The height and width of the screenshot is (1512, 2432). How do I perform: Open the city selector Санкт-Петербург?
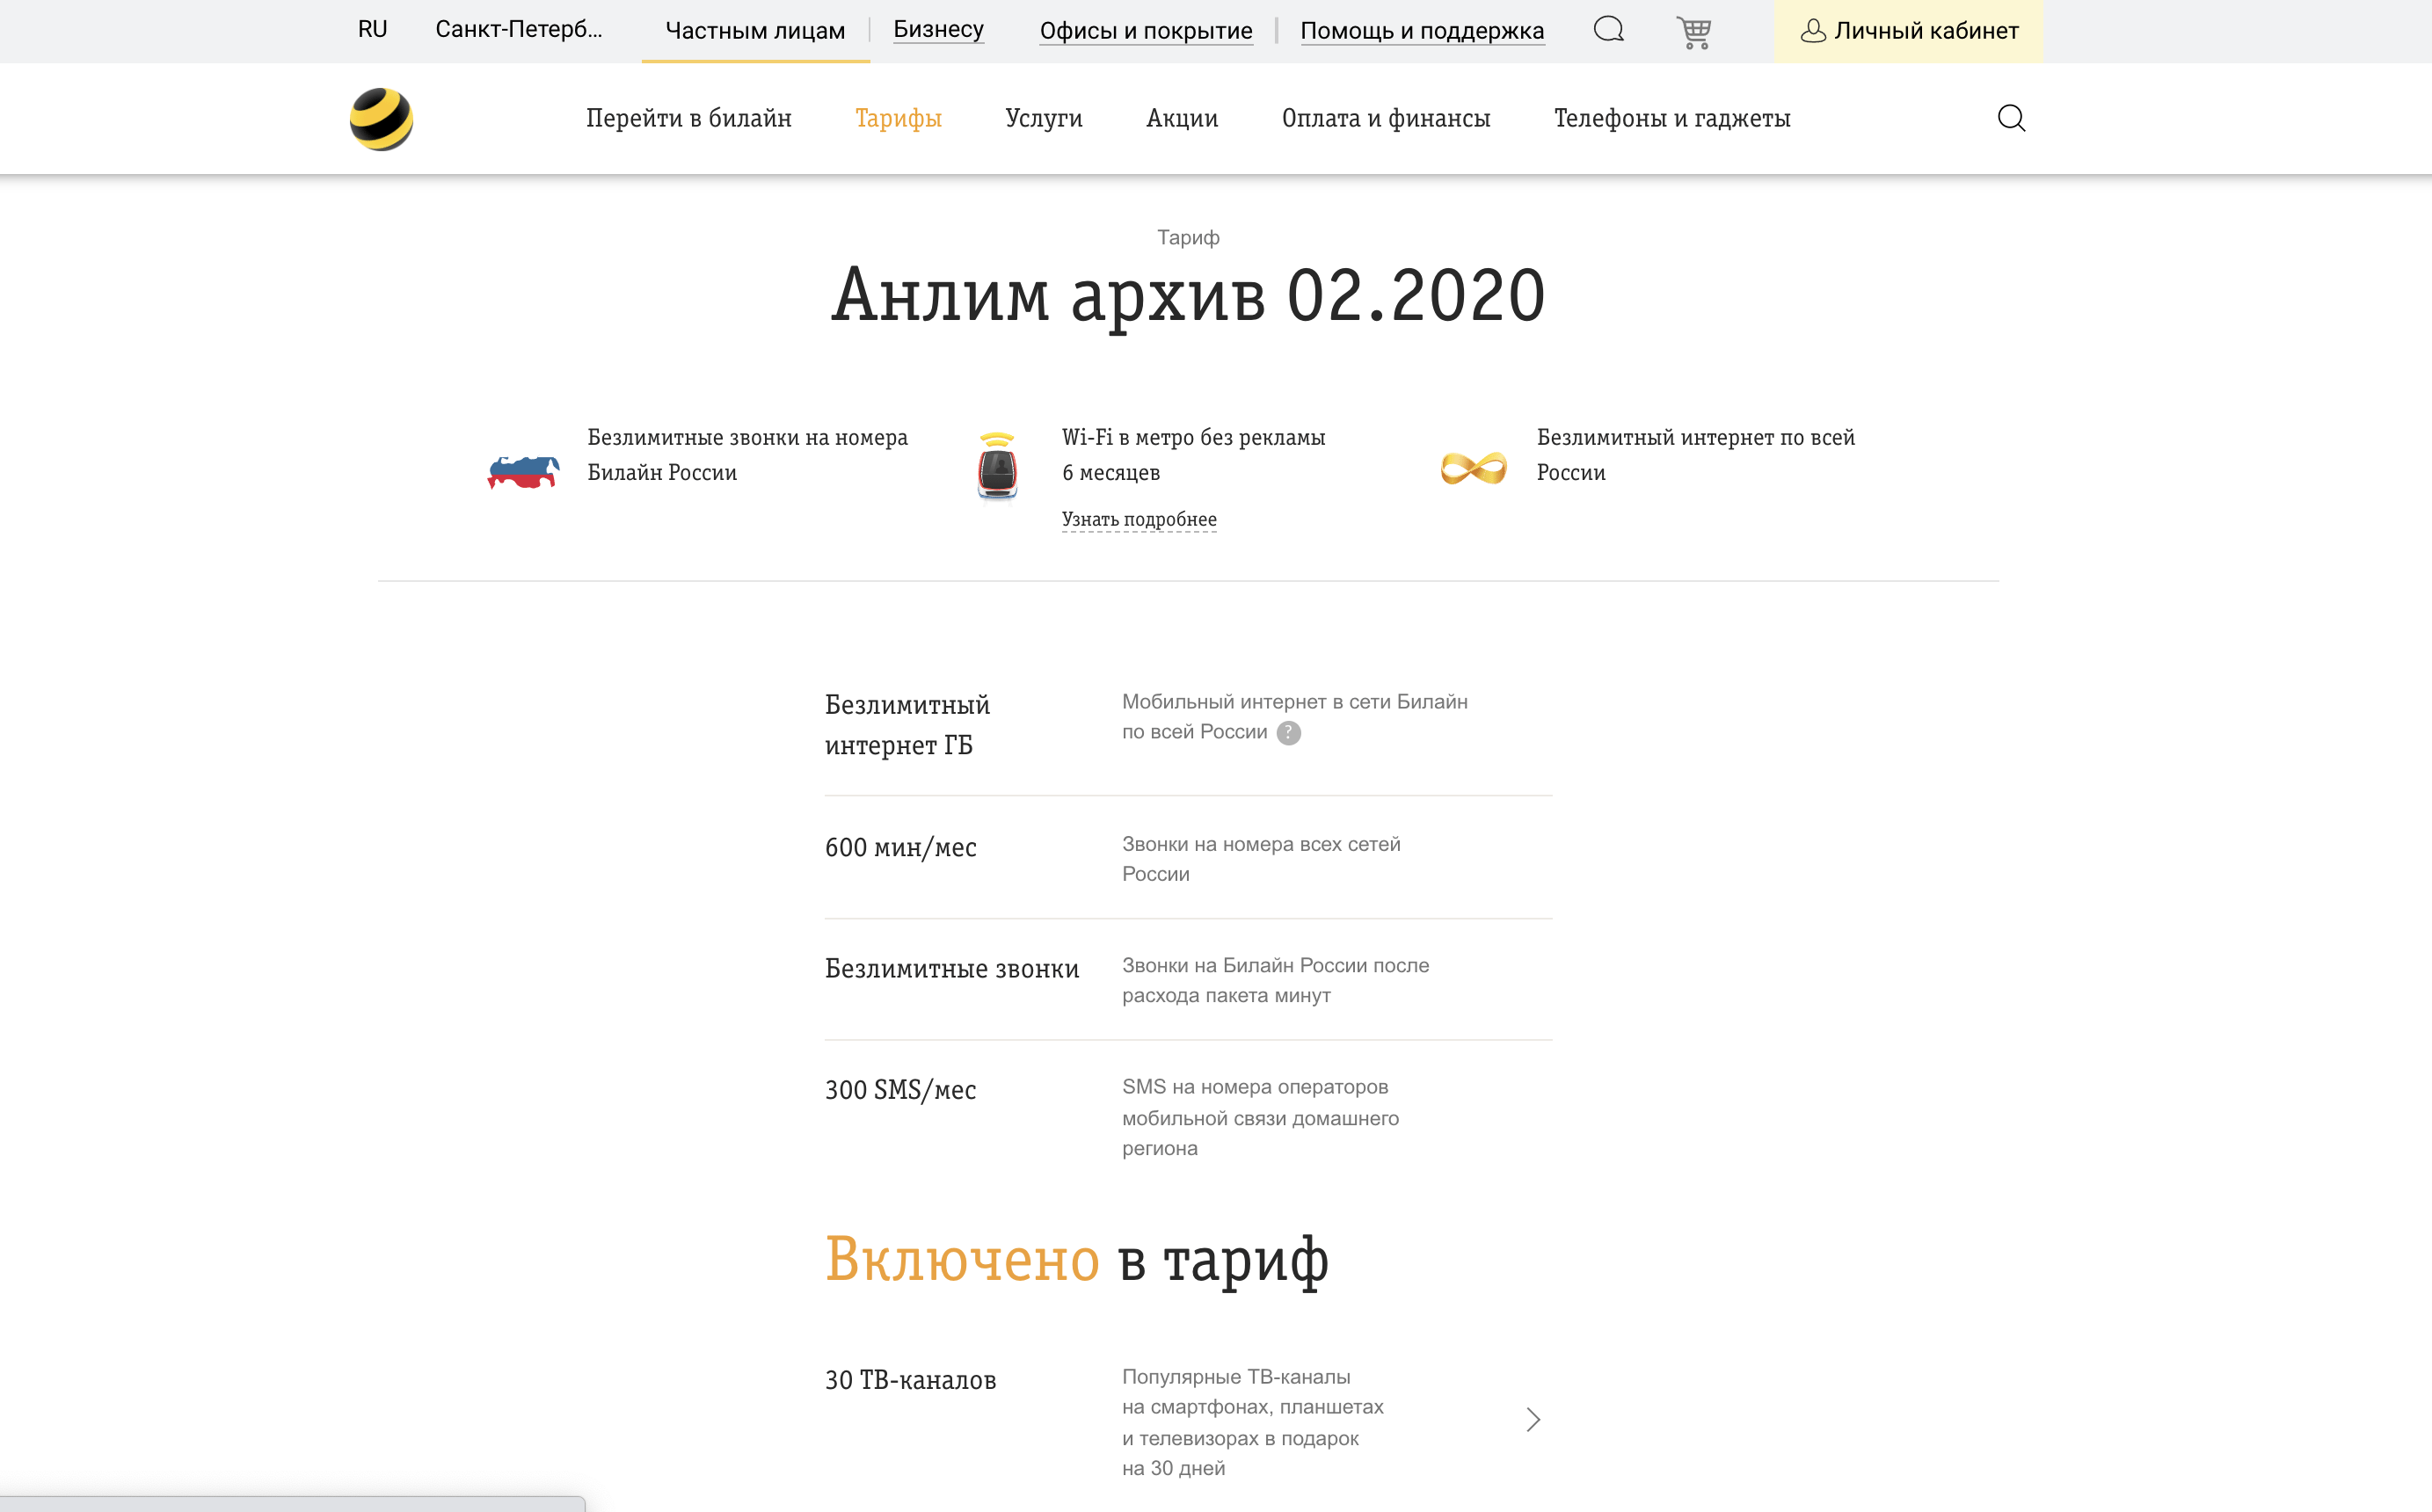pyautogui.click(x=519, y=30)
